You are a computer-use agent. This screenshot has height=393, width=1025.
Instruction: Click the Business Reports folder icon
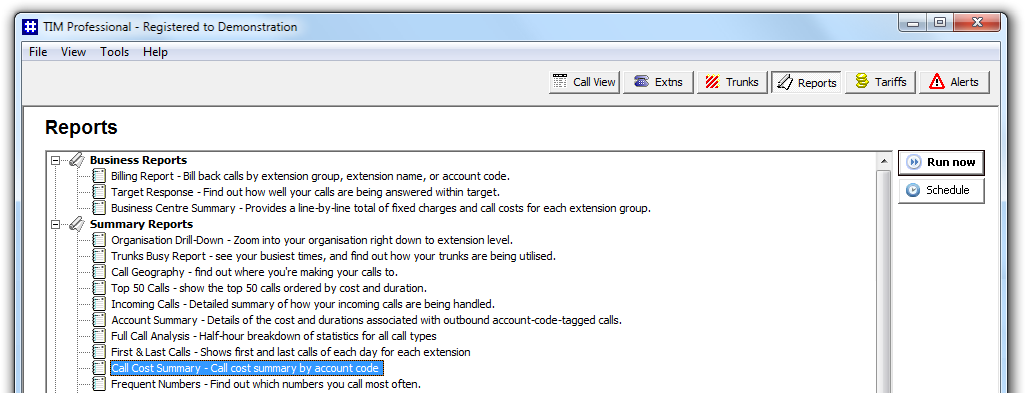click(76, 160)
